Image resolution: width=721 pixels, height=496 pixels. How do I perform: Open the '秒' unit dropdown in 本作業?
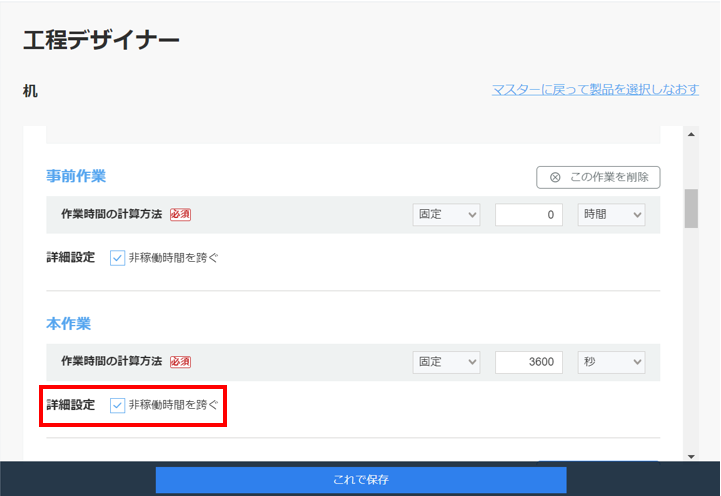pyautogui.click(x=611, y=362)
